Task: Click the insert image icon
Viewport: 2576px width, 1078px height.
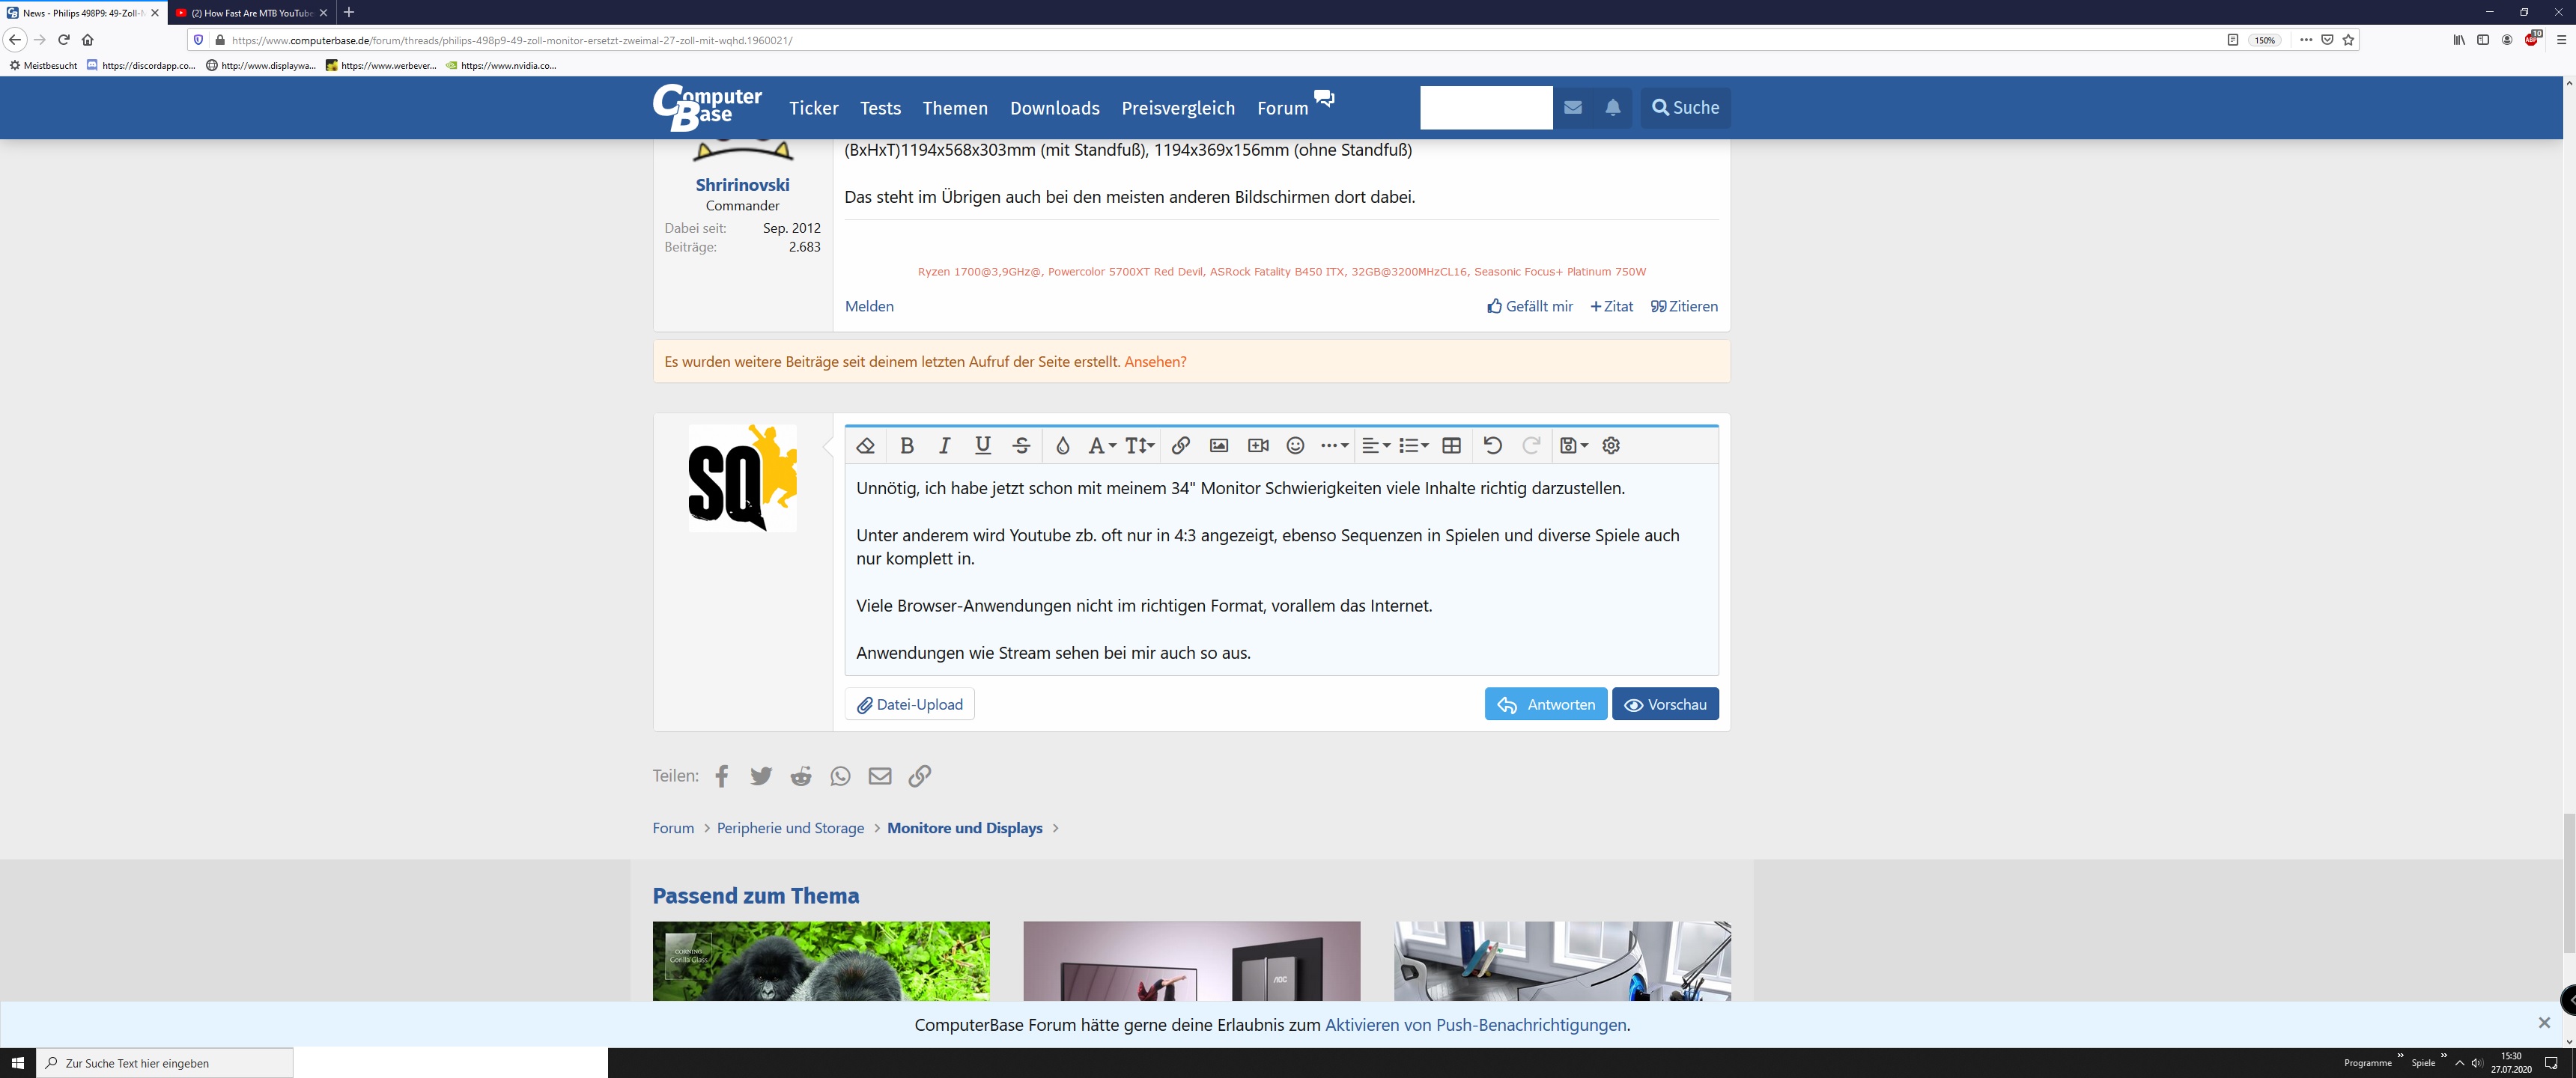Action: click(1218, 446)
